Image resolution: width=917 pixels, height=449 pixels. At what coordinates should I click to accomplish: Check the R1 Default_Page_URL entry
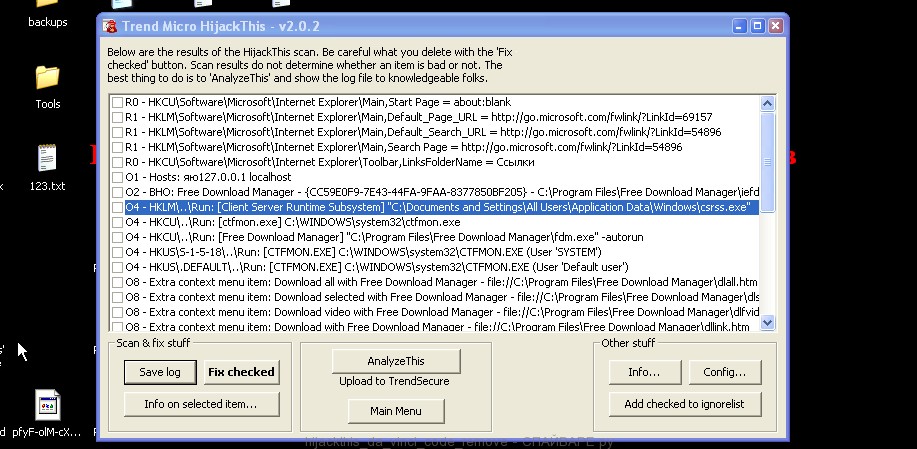[118, 117]
